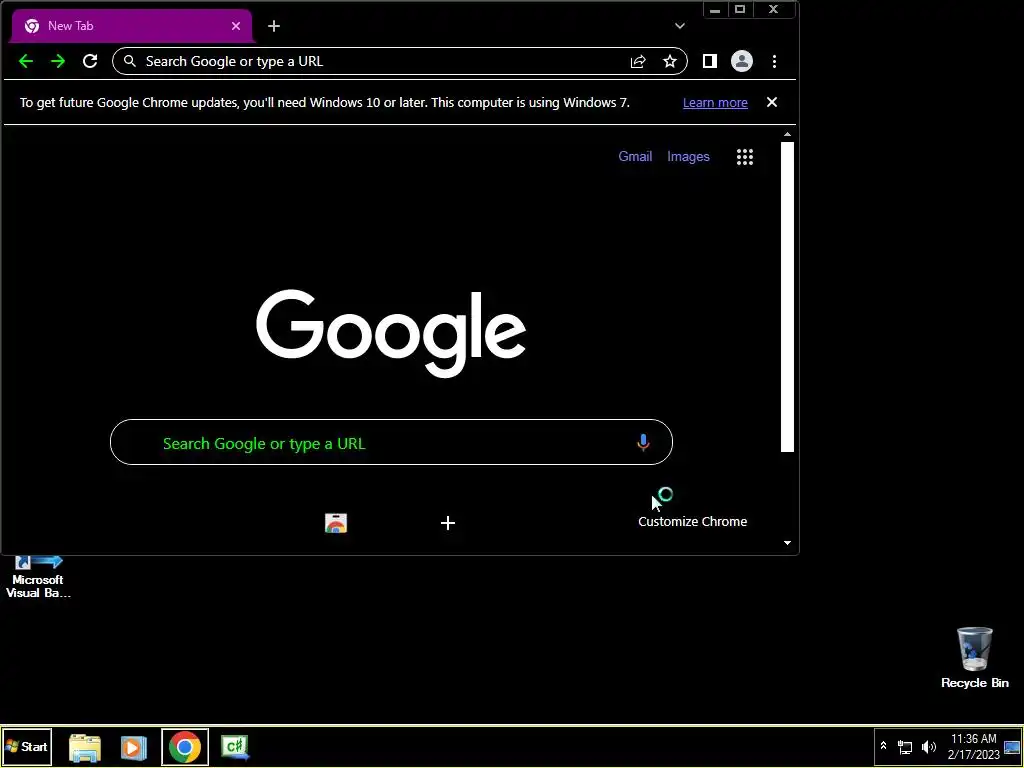Start voice search with the microphone
This screenshot has width=1024, height=768.
click(x=643, y=443)
